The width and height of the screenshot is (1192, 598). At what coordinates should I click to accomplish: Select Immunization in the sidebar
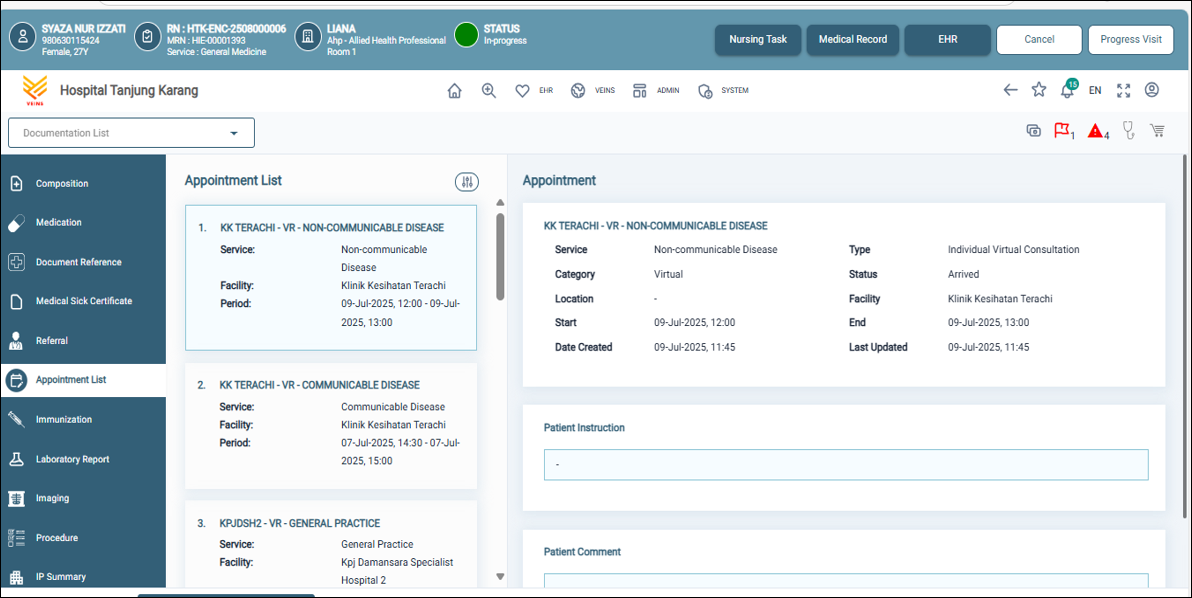pos(64,420)
